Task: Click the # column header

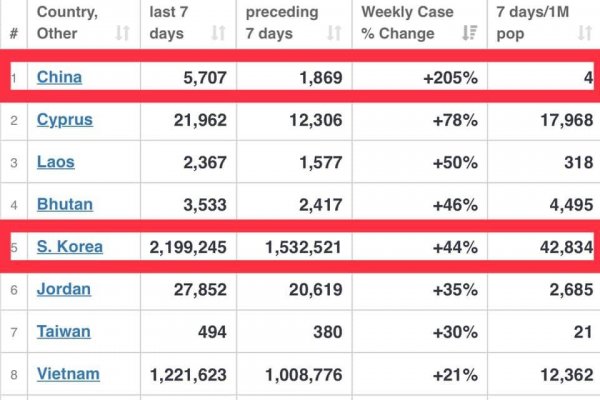Action: tap(14, 33)
